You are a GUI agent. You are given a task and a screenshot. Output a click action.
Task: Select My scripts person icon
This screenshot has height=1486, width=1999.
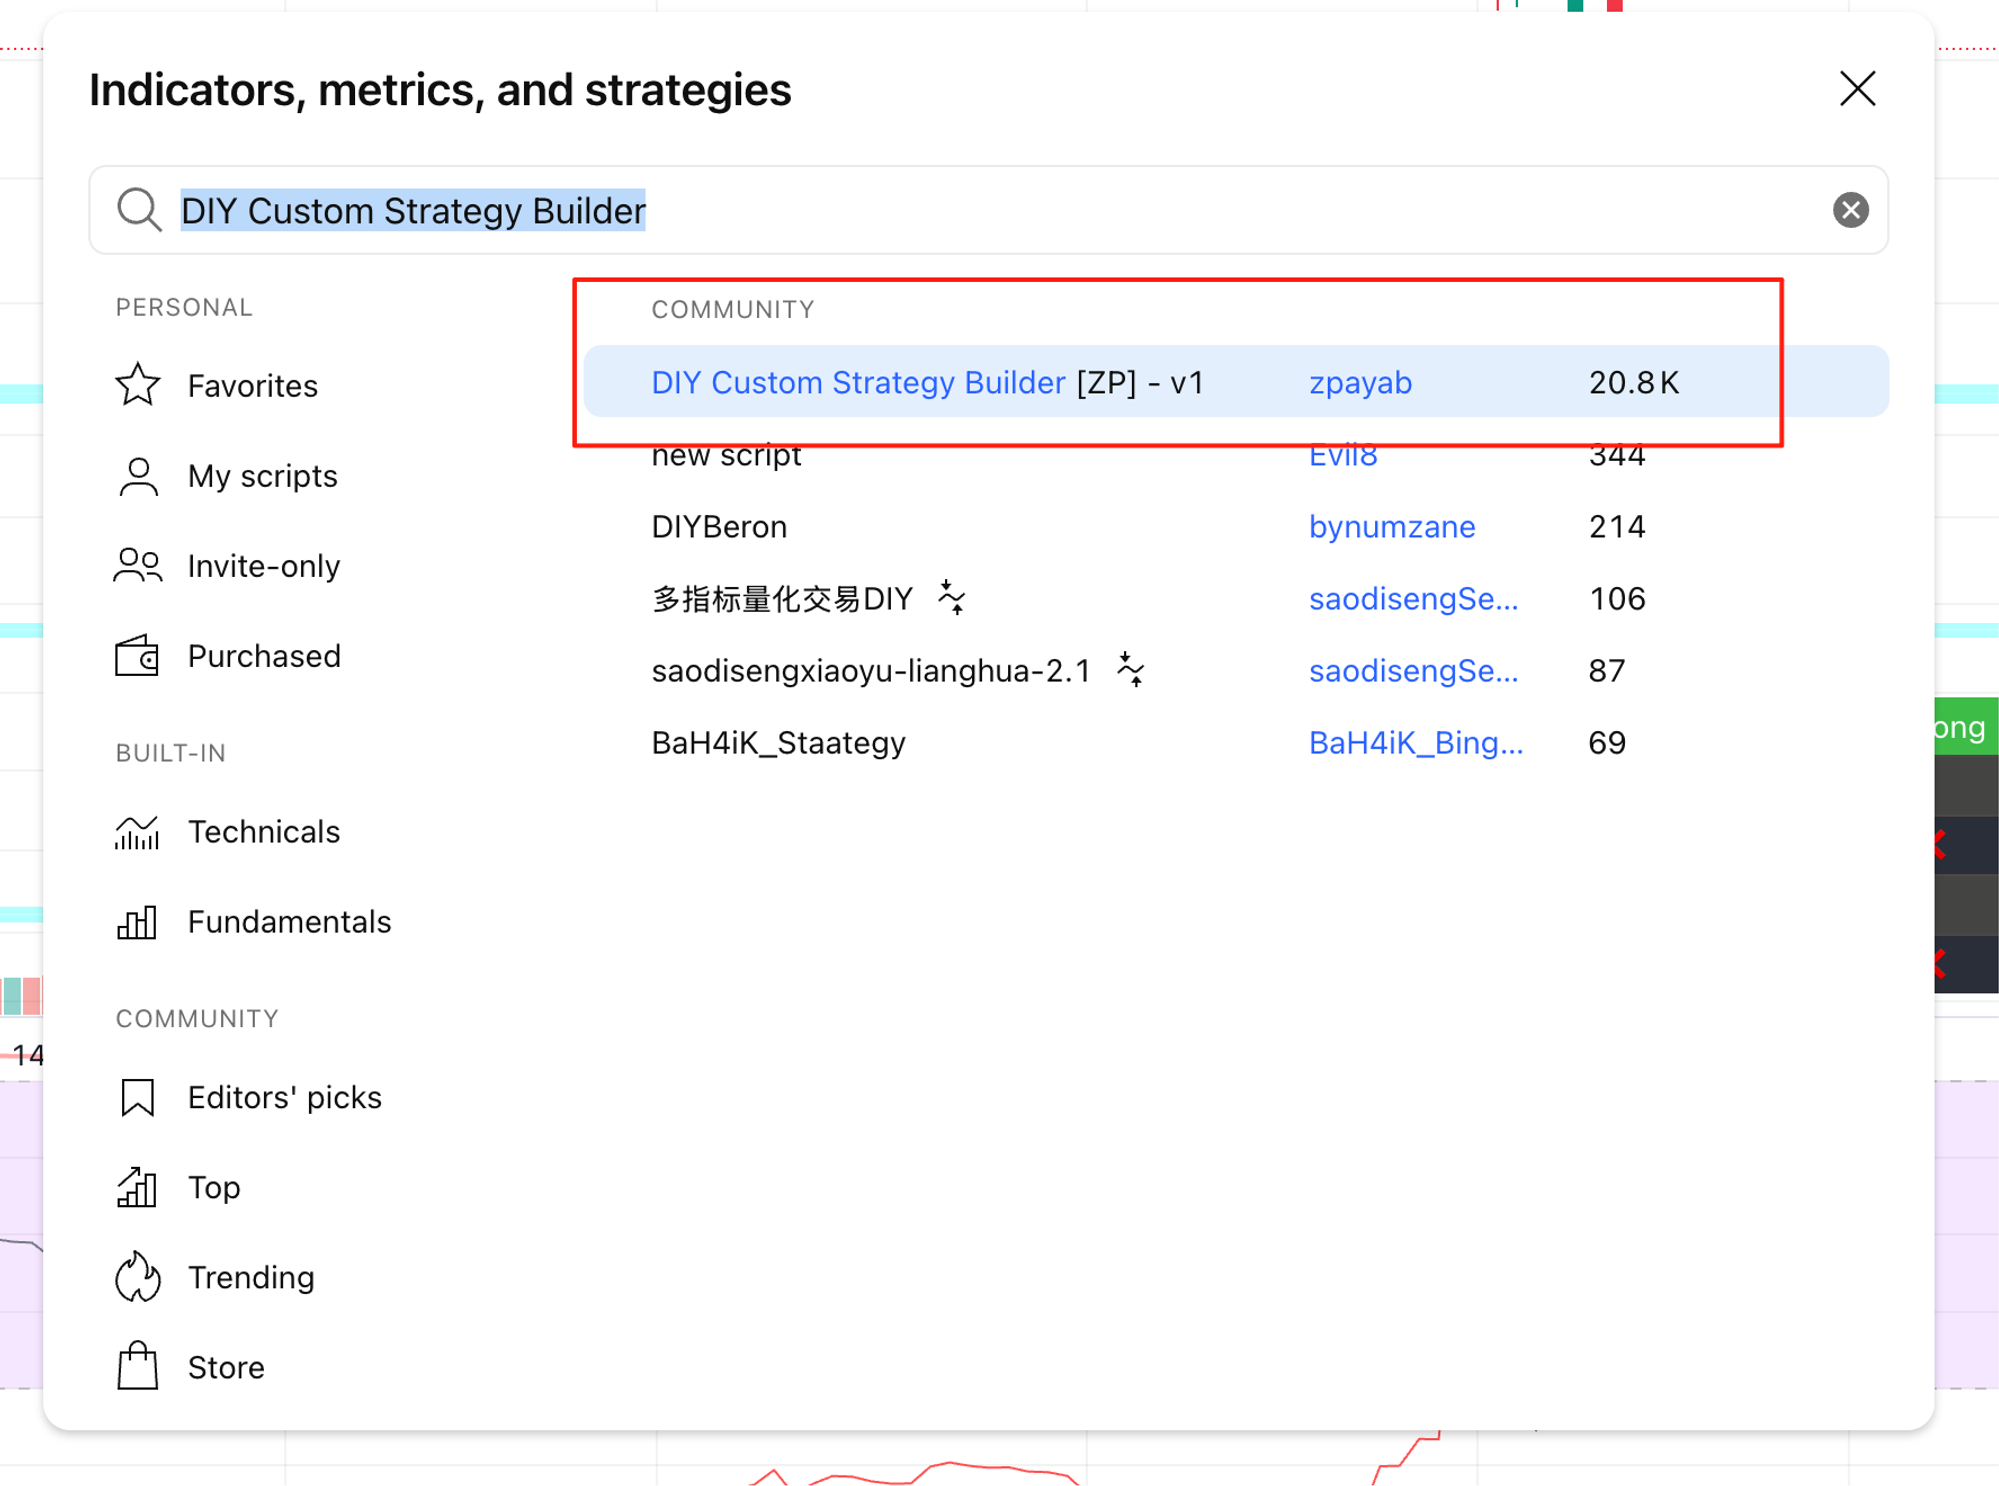(x=138, y=476)
